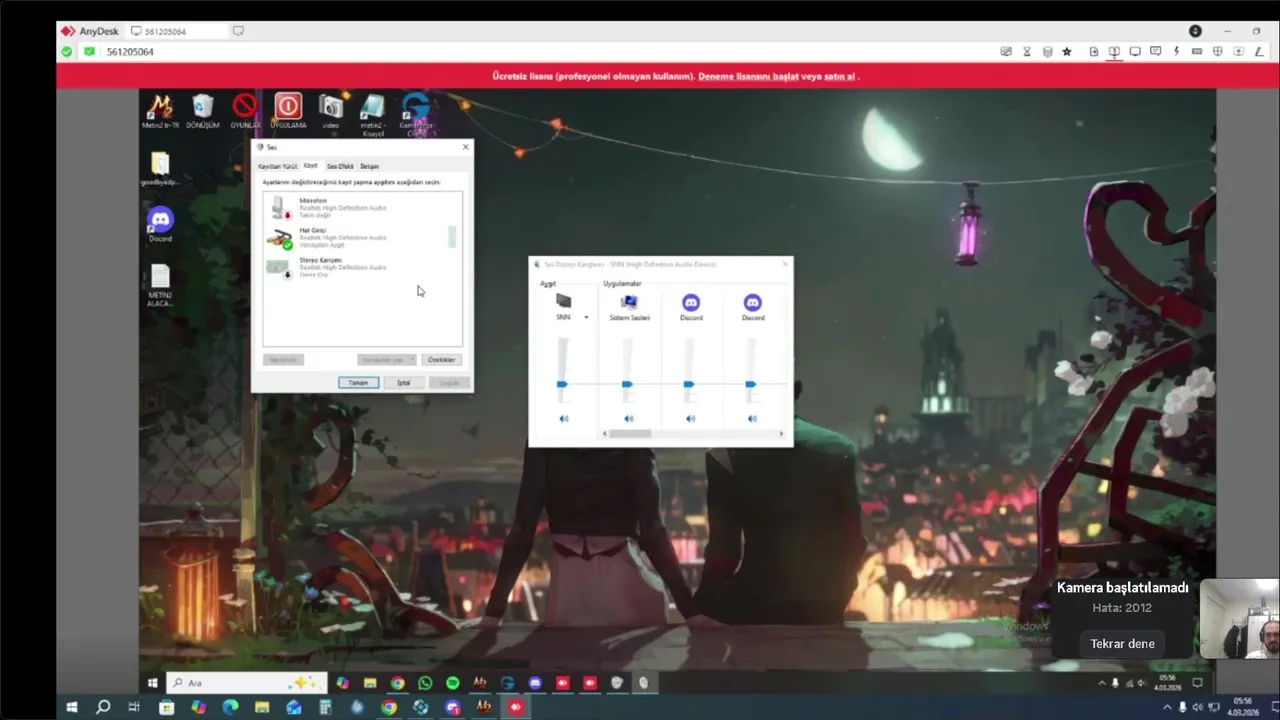Click Tamam button in Ses dialog

coord(358,382)
